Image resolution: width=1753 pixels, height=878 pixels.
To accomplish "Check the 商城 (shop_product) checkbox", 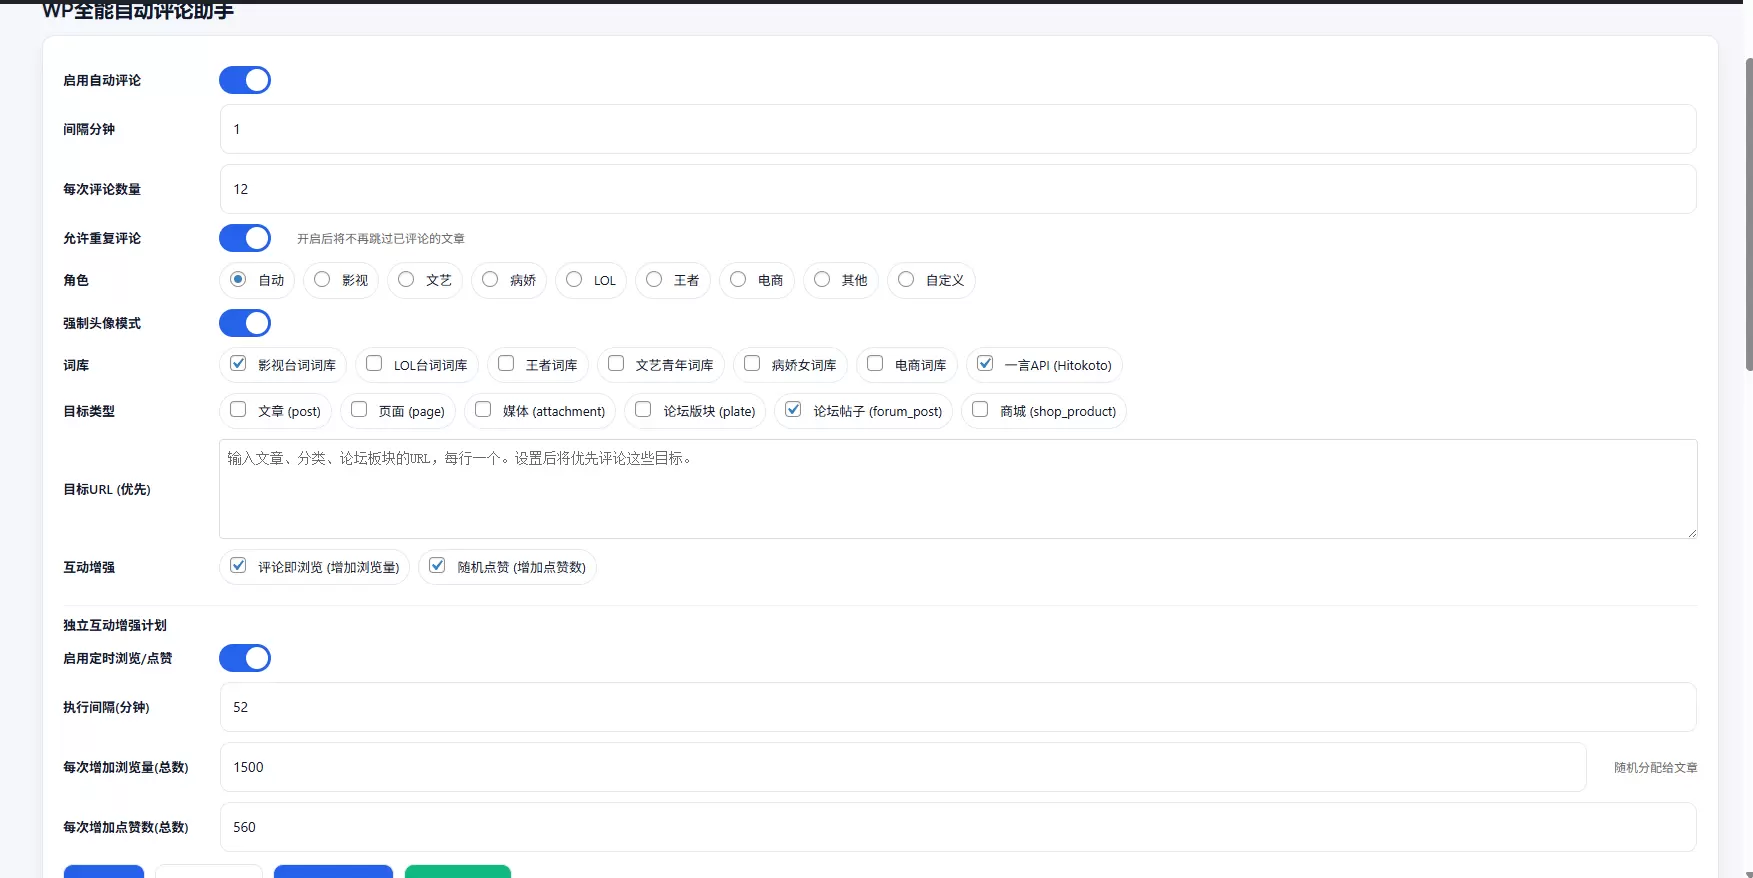I will (x=980, y=410).
